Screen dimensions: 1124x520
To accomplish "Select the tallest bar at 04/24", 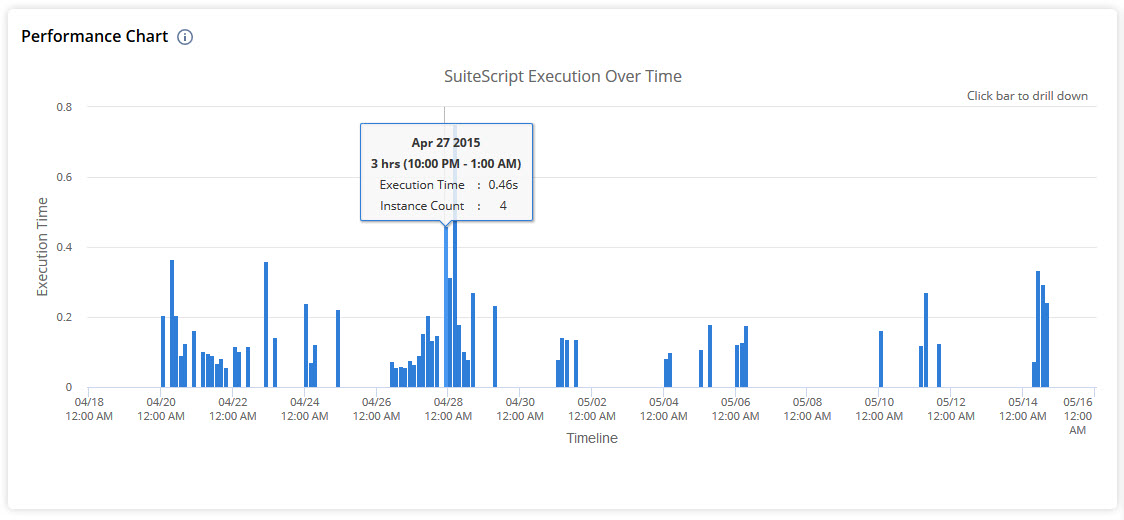I will (306, 346).
